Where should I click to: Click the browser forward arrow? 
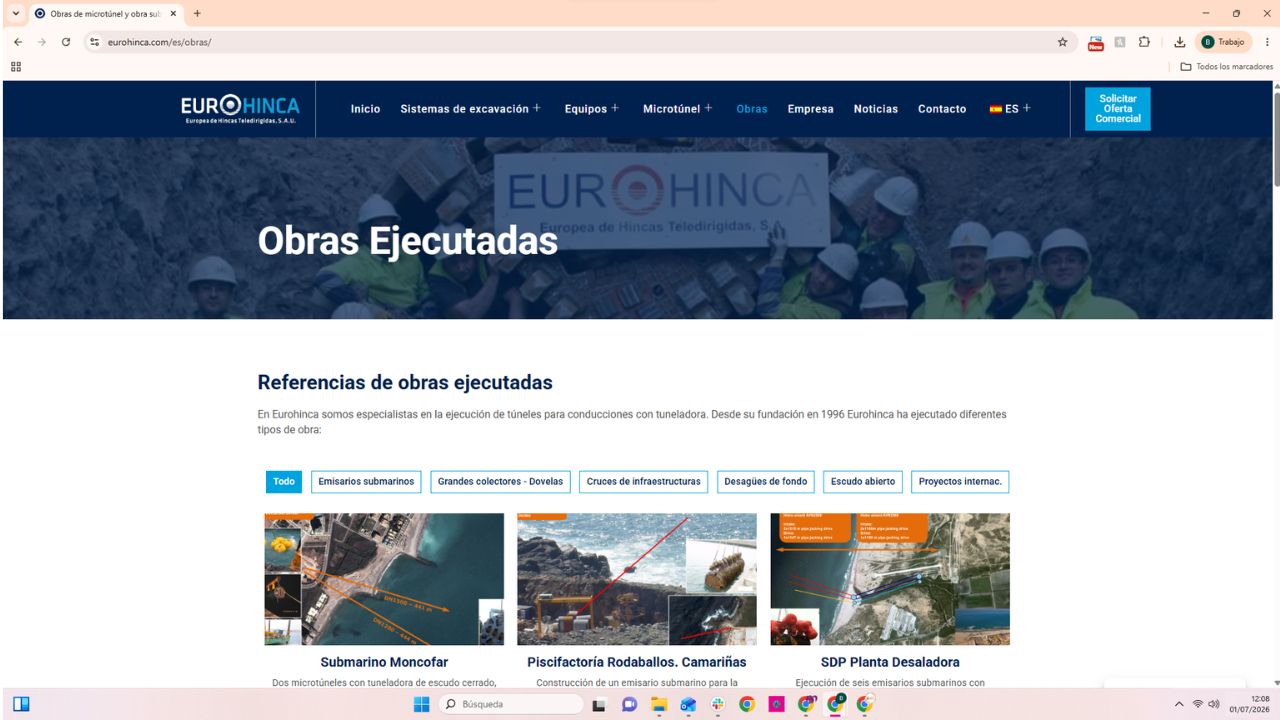pos(42,42)
